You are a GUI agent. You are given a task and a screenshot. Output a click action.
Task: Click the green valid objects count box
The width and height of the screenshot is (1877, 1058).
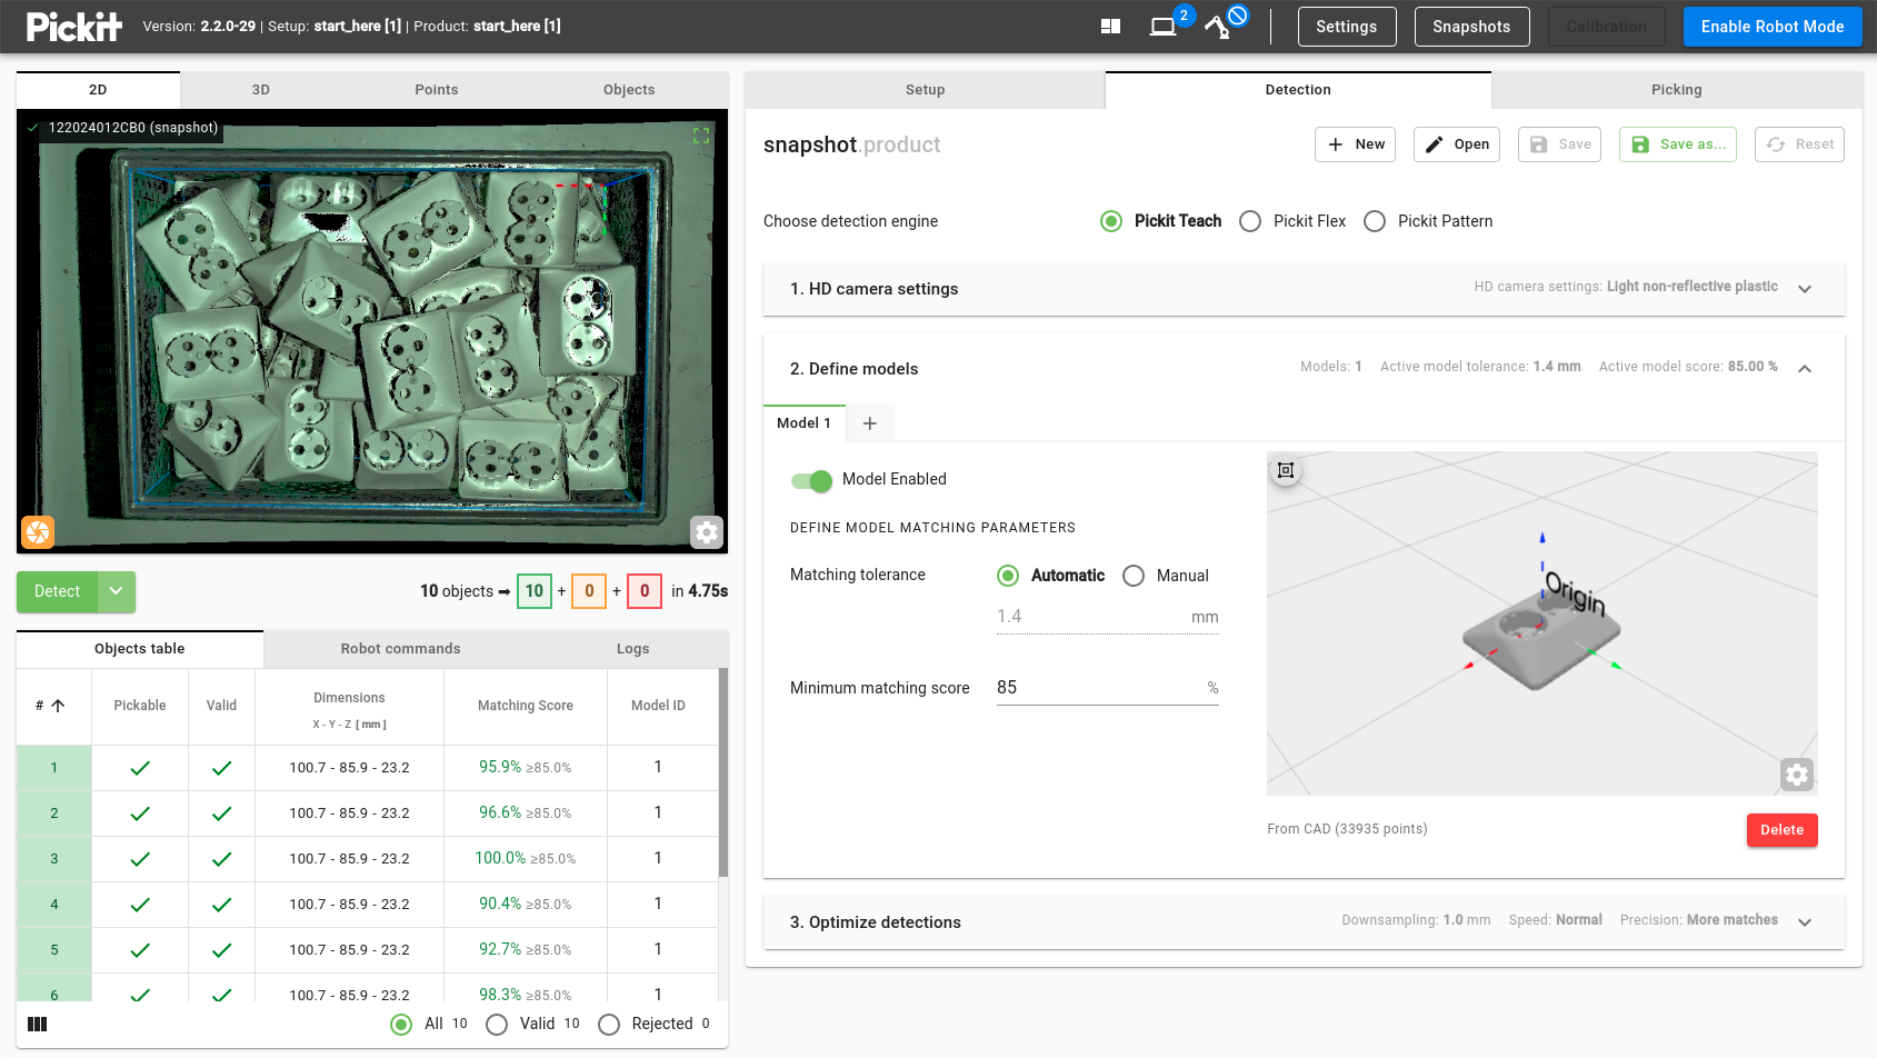pos(534,591)
